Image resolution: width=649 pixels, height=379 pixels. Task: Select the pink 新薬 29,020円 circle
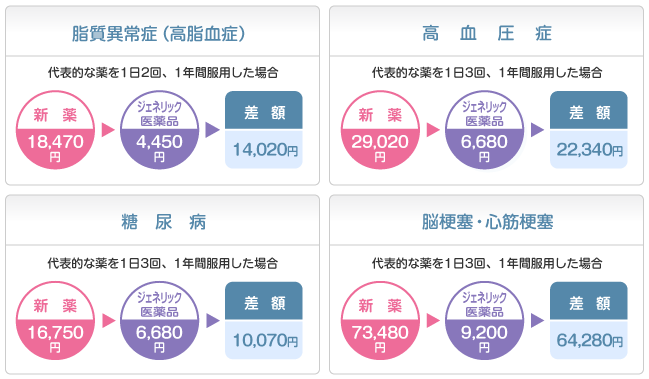point(380,130)
